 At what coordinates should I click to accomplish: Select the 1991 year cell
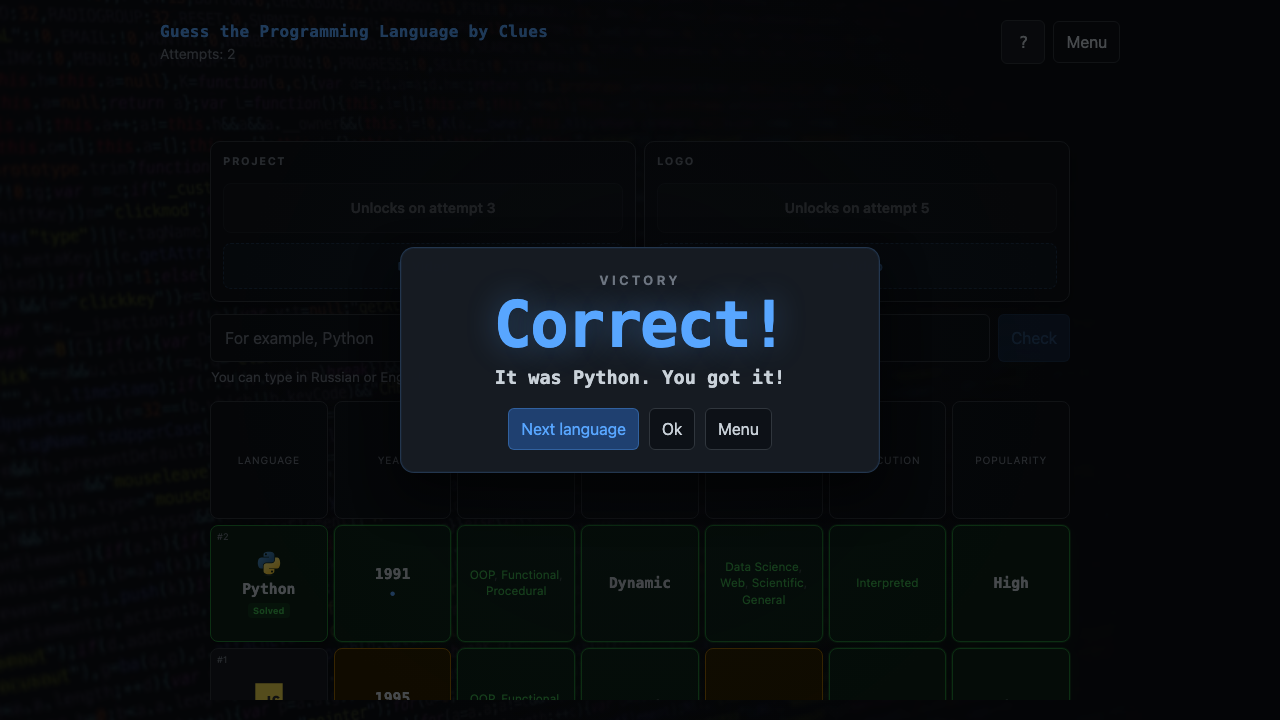[392, 583]
